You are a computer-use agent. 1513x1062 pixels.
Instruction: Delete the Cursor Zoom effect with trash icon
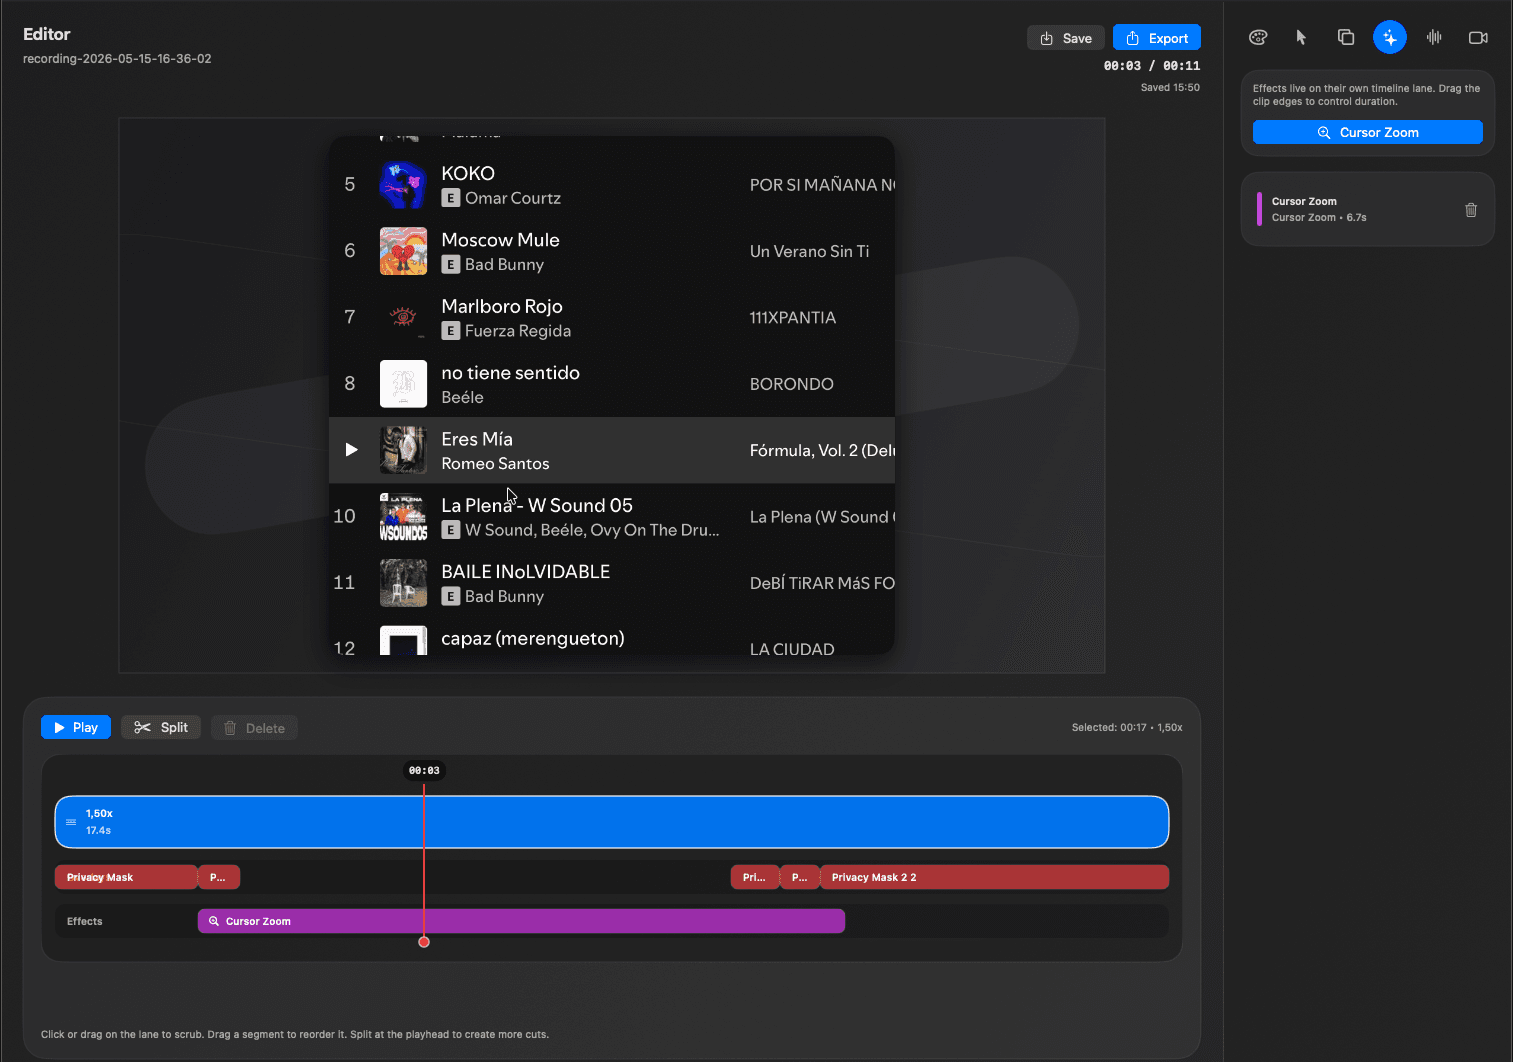pos(1471,210)
